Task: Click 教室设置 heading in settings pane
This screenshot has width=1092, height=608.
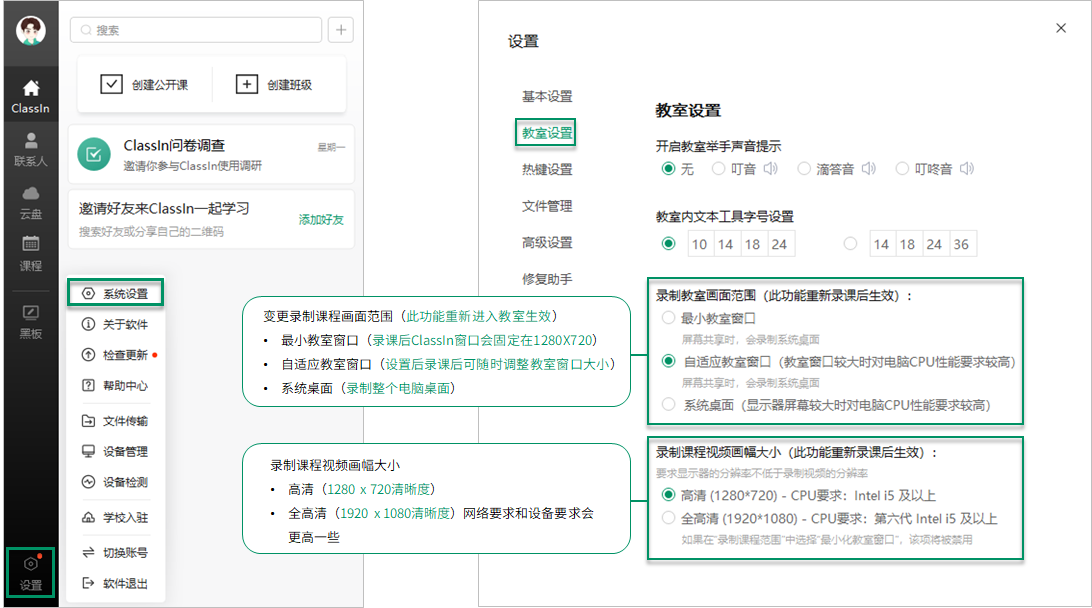Action: click(688, 110)
